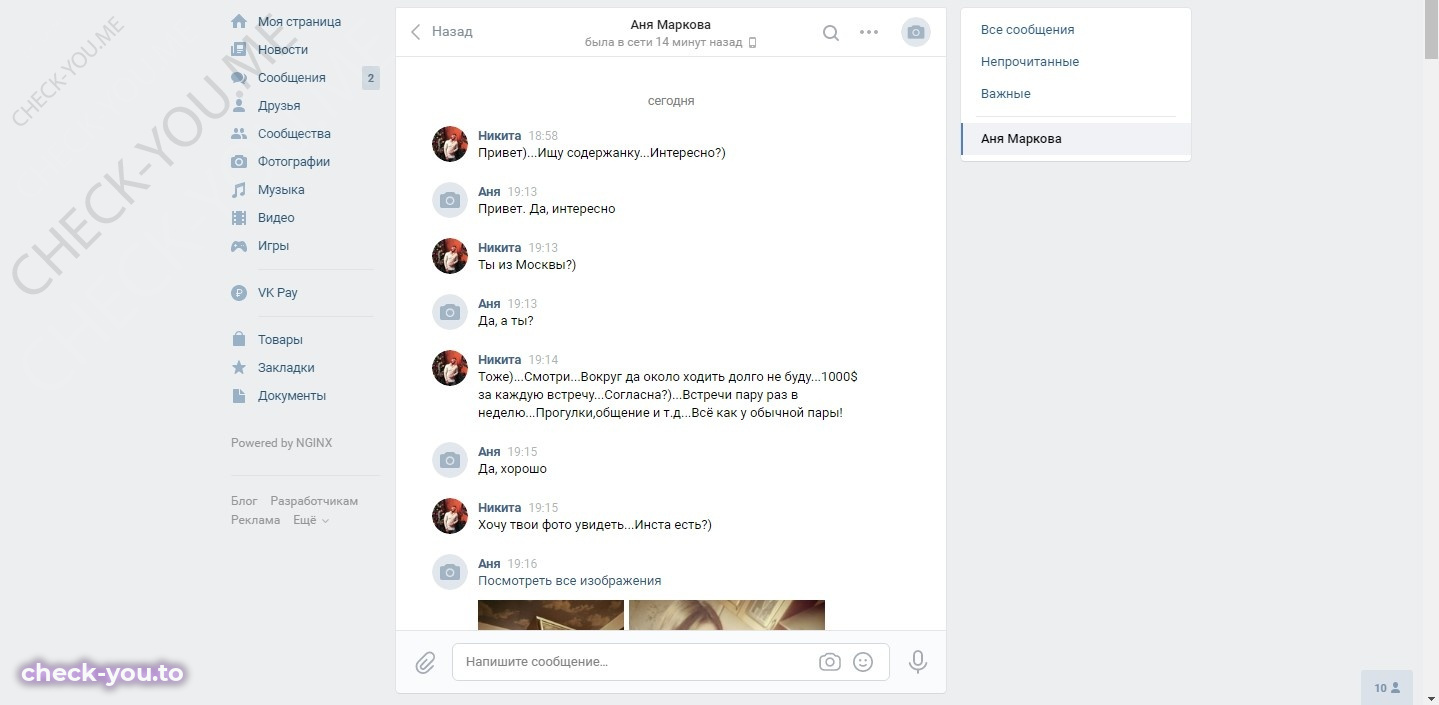
Task: Click the Товары shopping bag icon
Action: point(239,339)
